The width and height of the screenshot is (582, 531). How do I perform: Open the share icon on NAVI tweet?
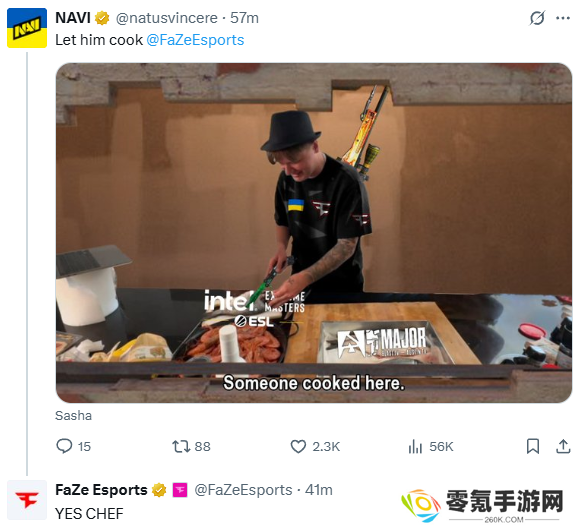click(x=563, y=446)
